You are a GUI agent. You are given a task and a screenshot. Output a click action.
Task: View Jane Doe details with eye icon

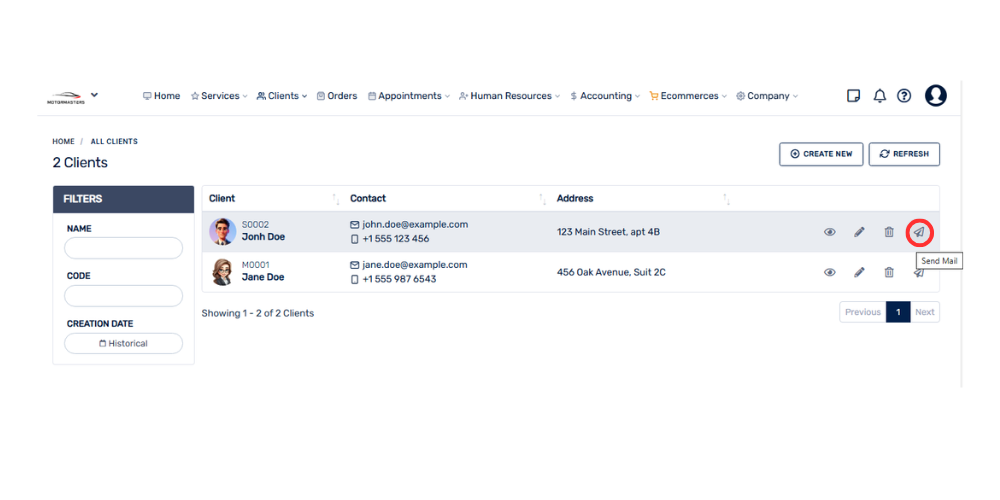pyautogui.click(x=829, y=272)
